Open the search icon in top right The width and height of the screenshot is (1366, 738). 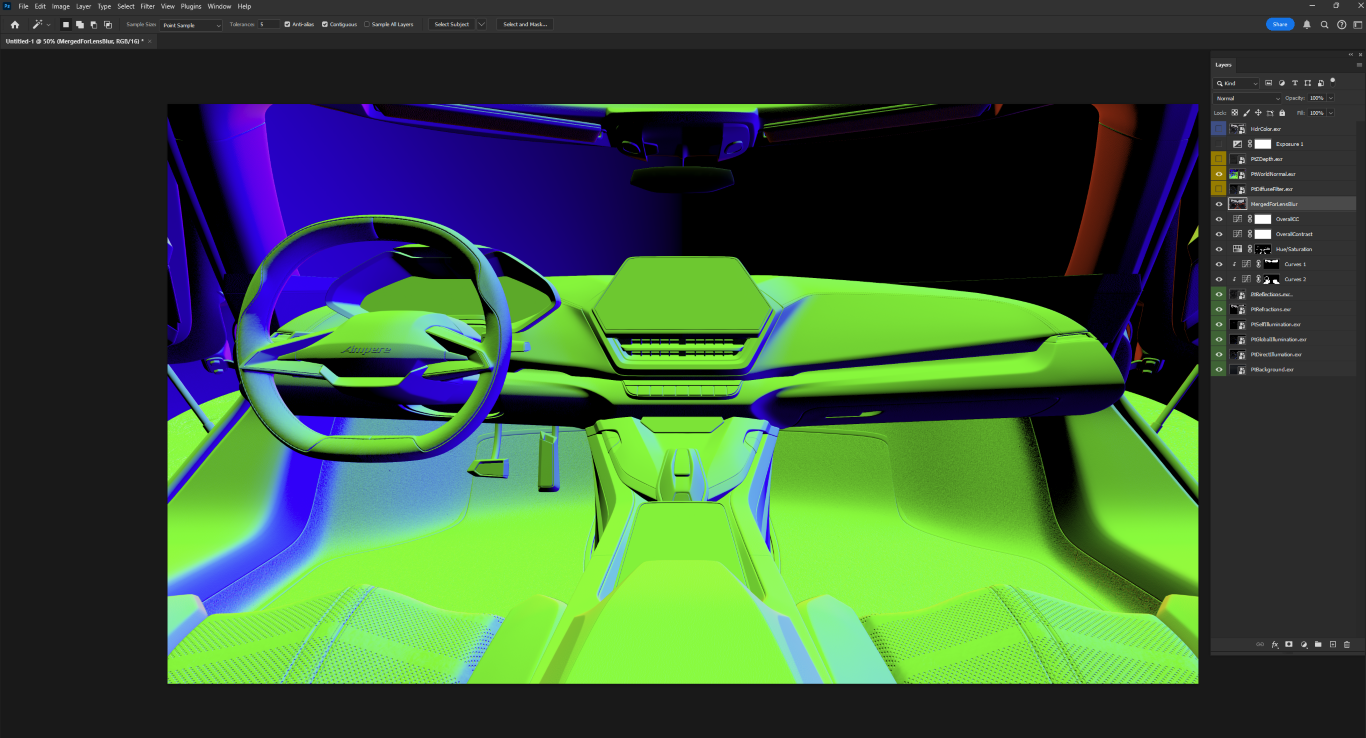1324,24
